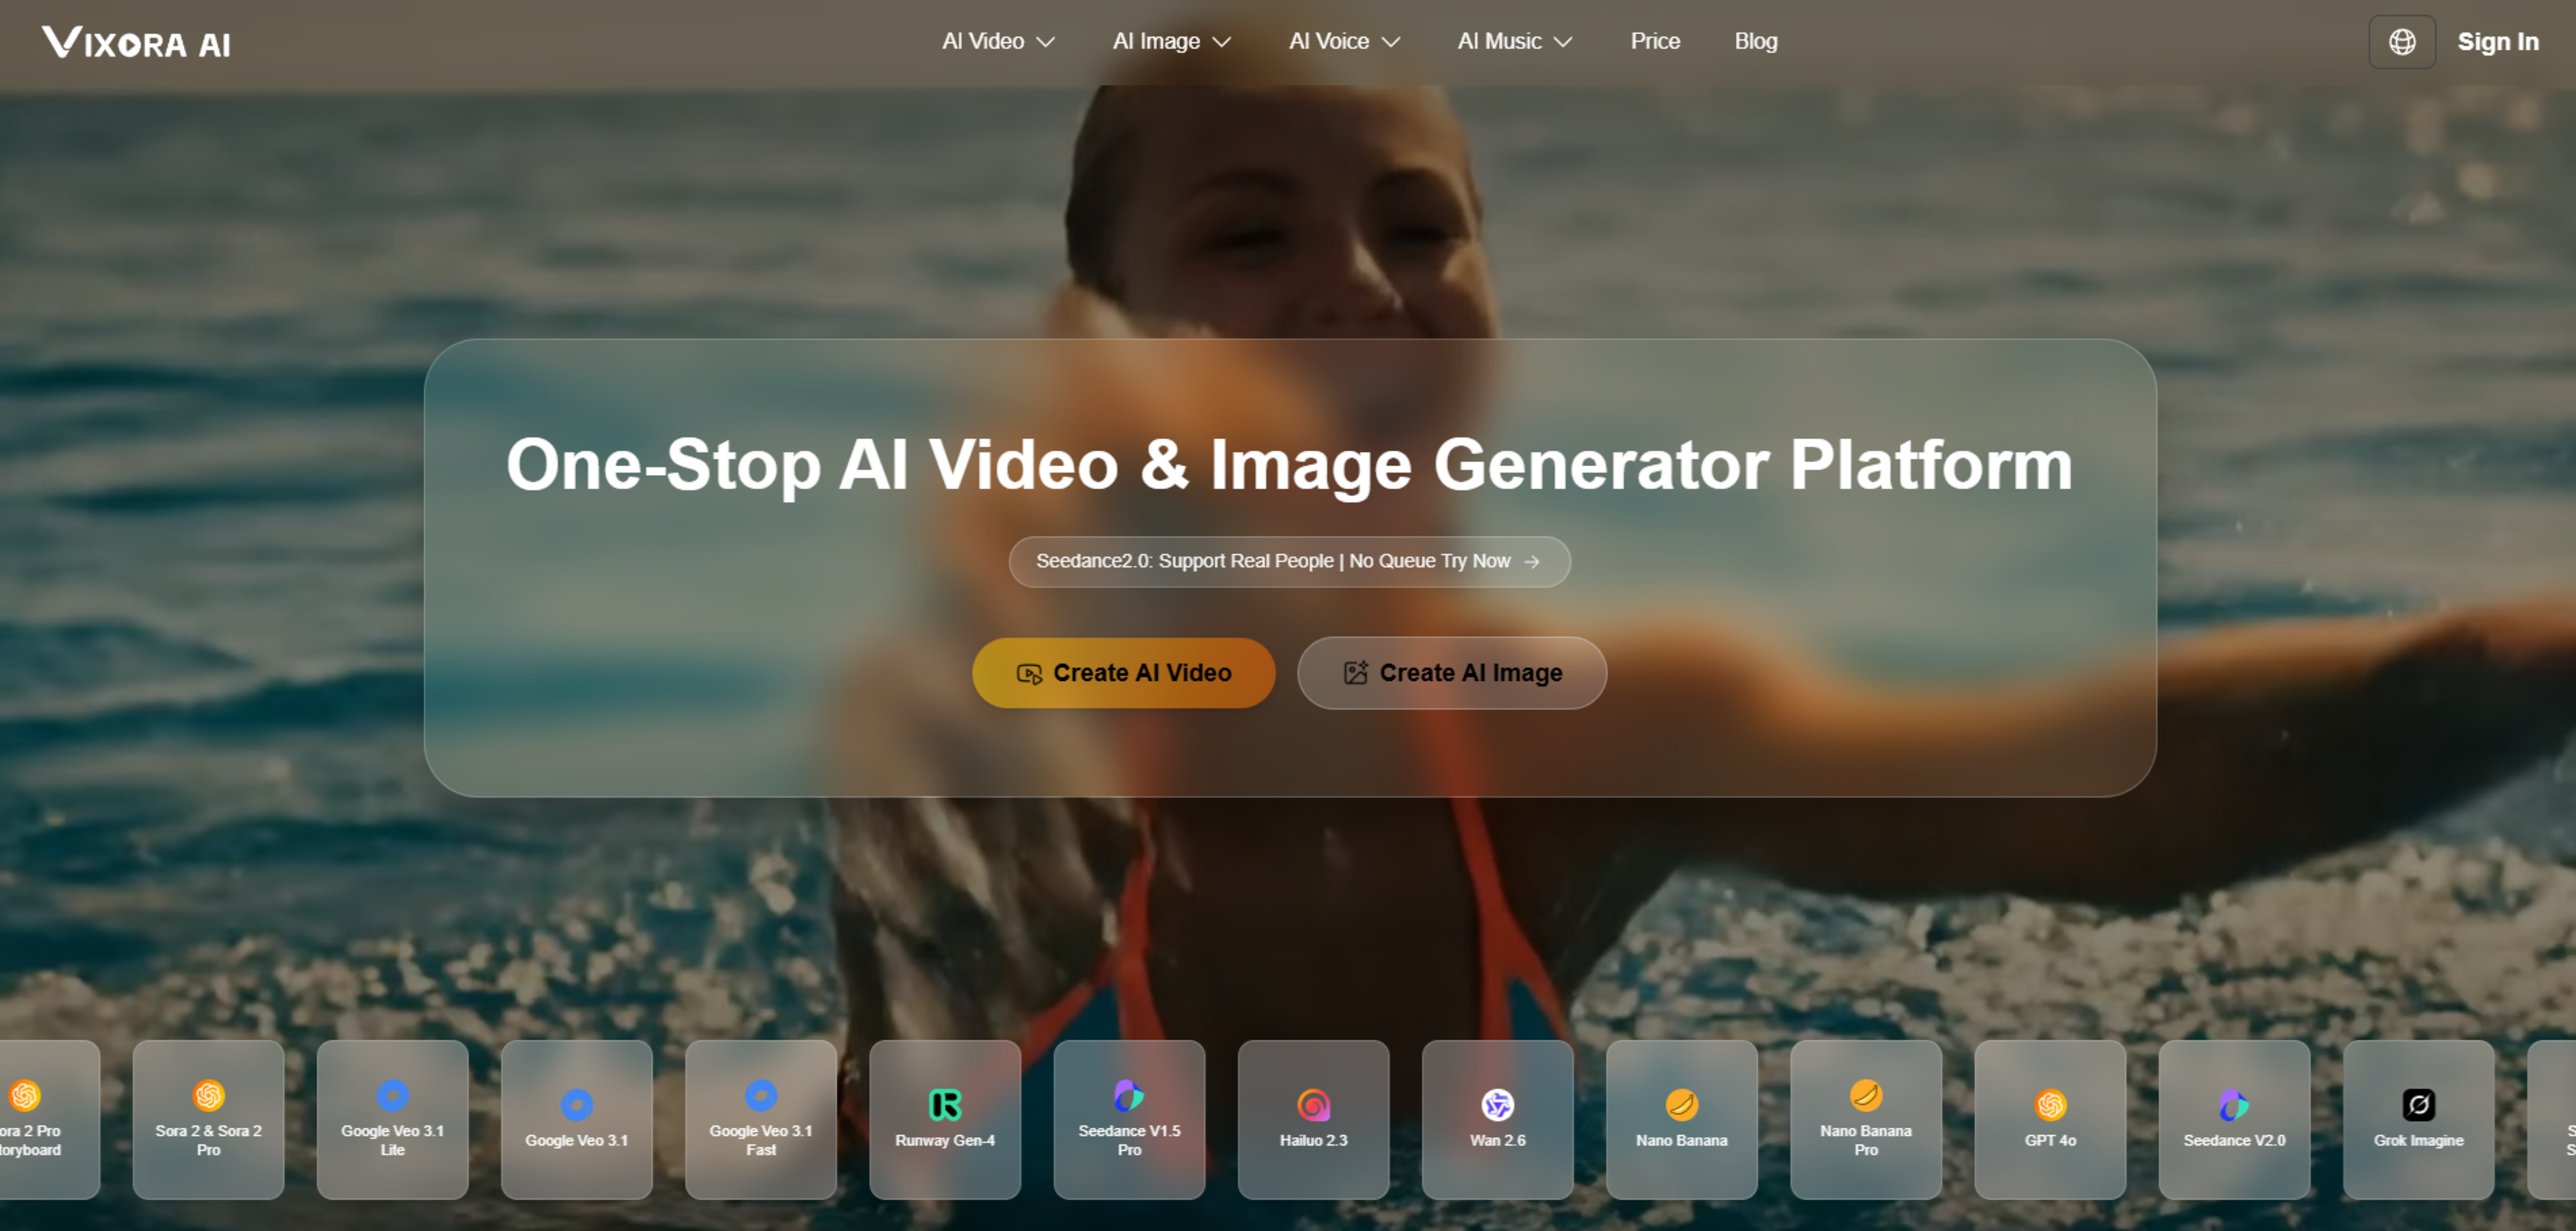Click Create AI Image button
Image resolution: width=2576 pixels, height=1231 pixels.
[x=1452, y=673]
